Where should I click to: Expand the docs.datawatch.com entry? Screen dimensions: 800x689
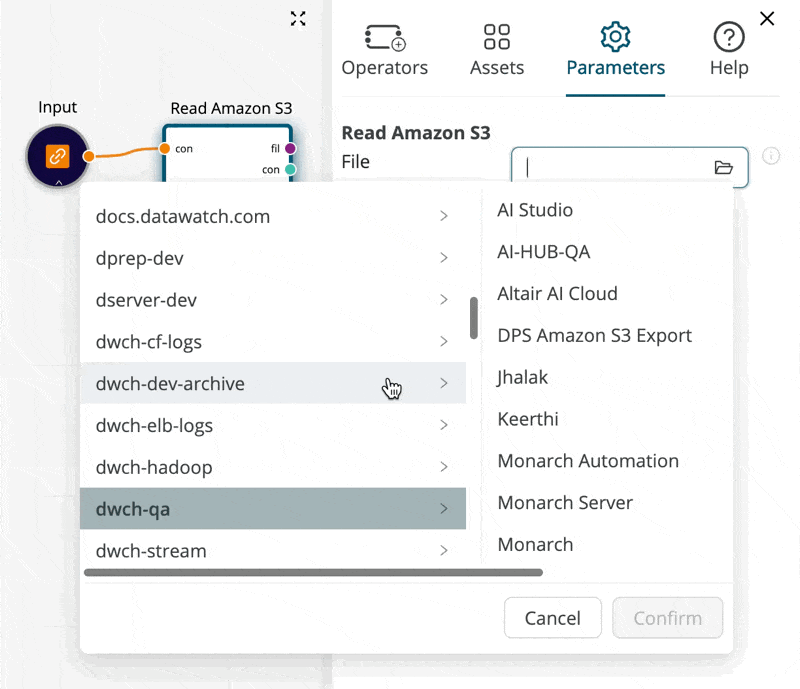(182, 216)
